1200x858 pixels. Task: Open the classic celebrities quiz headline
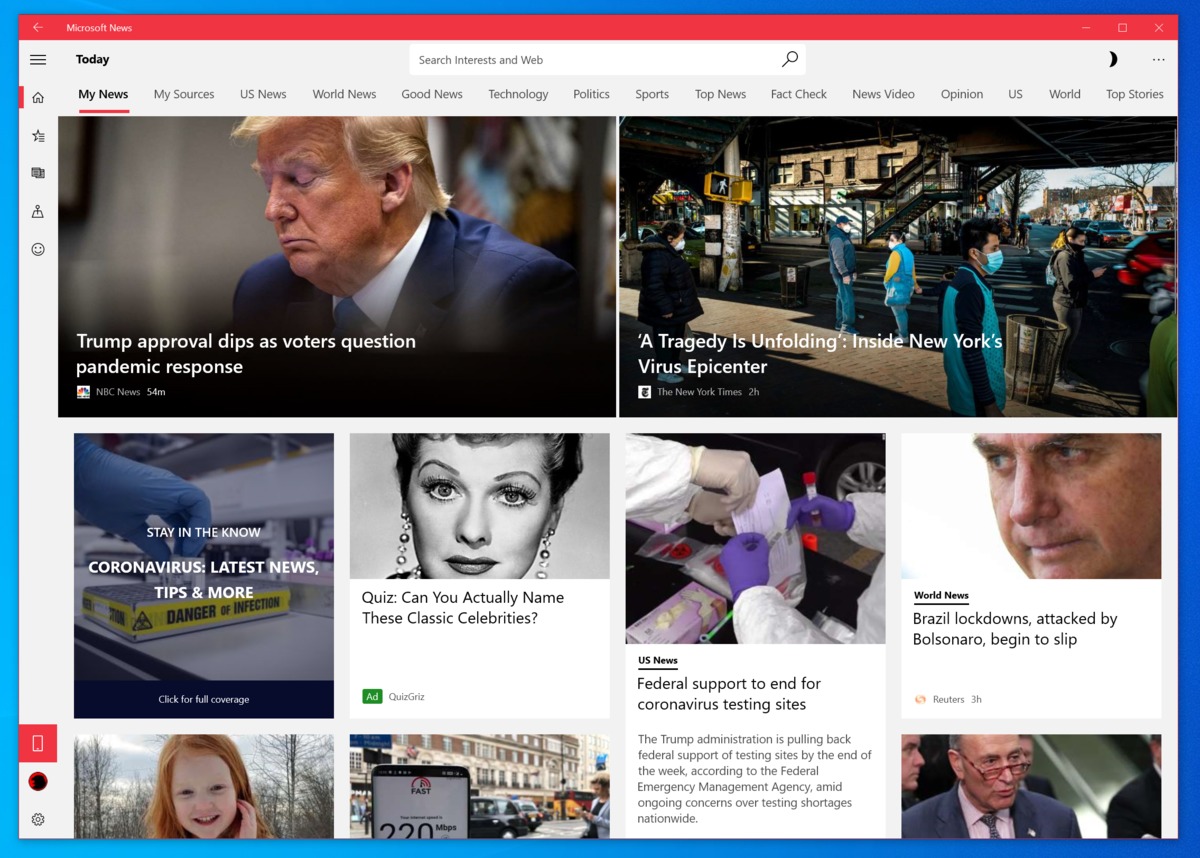pos(463,608)
